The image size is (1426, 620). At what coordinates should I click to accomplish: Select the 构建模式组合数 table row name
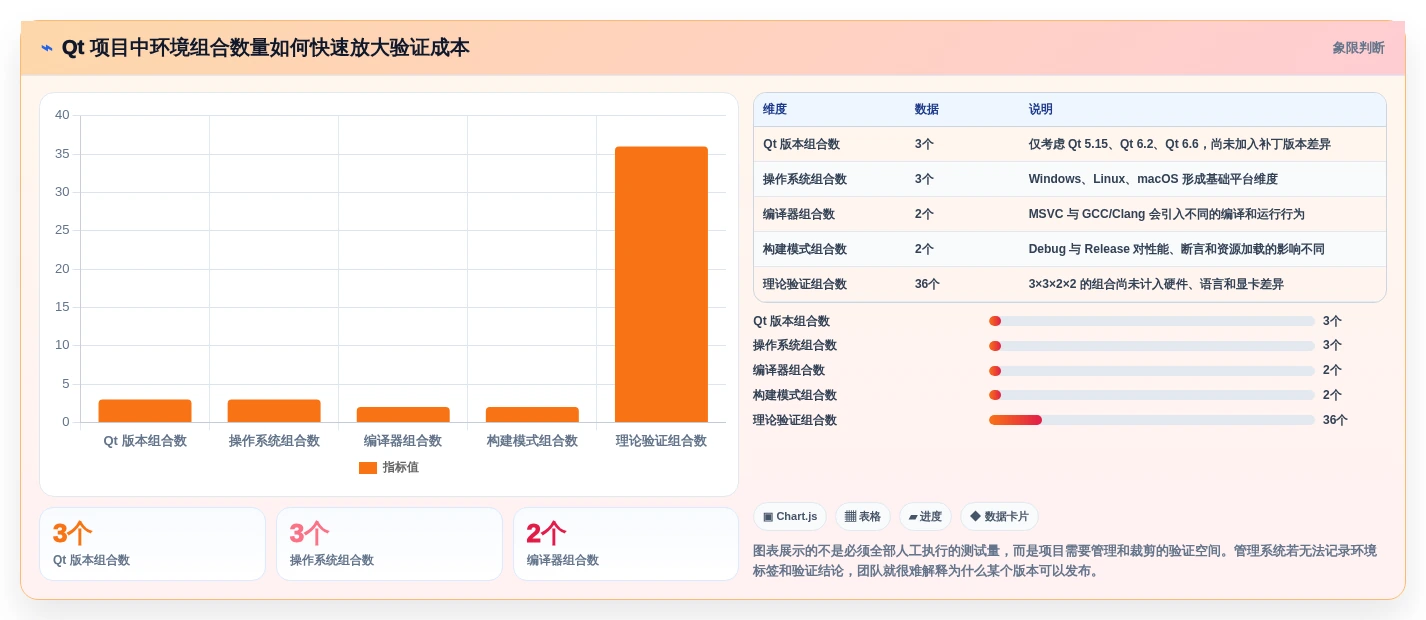coord(805,249)
